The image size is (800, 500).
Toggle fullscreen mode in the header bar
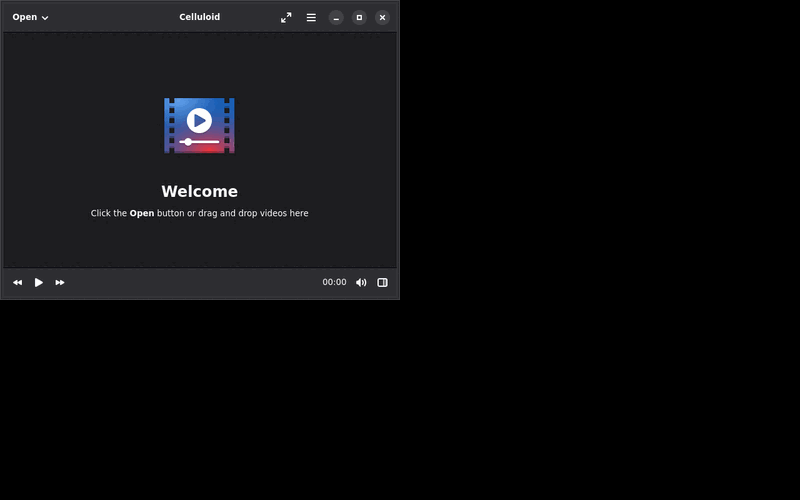point(286,17)
